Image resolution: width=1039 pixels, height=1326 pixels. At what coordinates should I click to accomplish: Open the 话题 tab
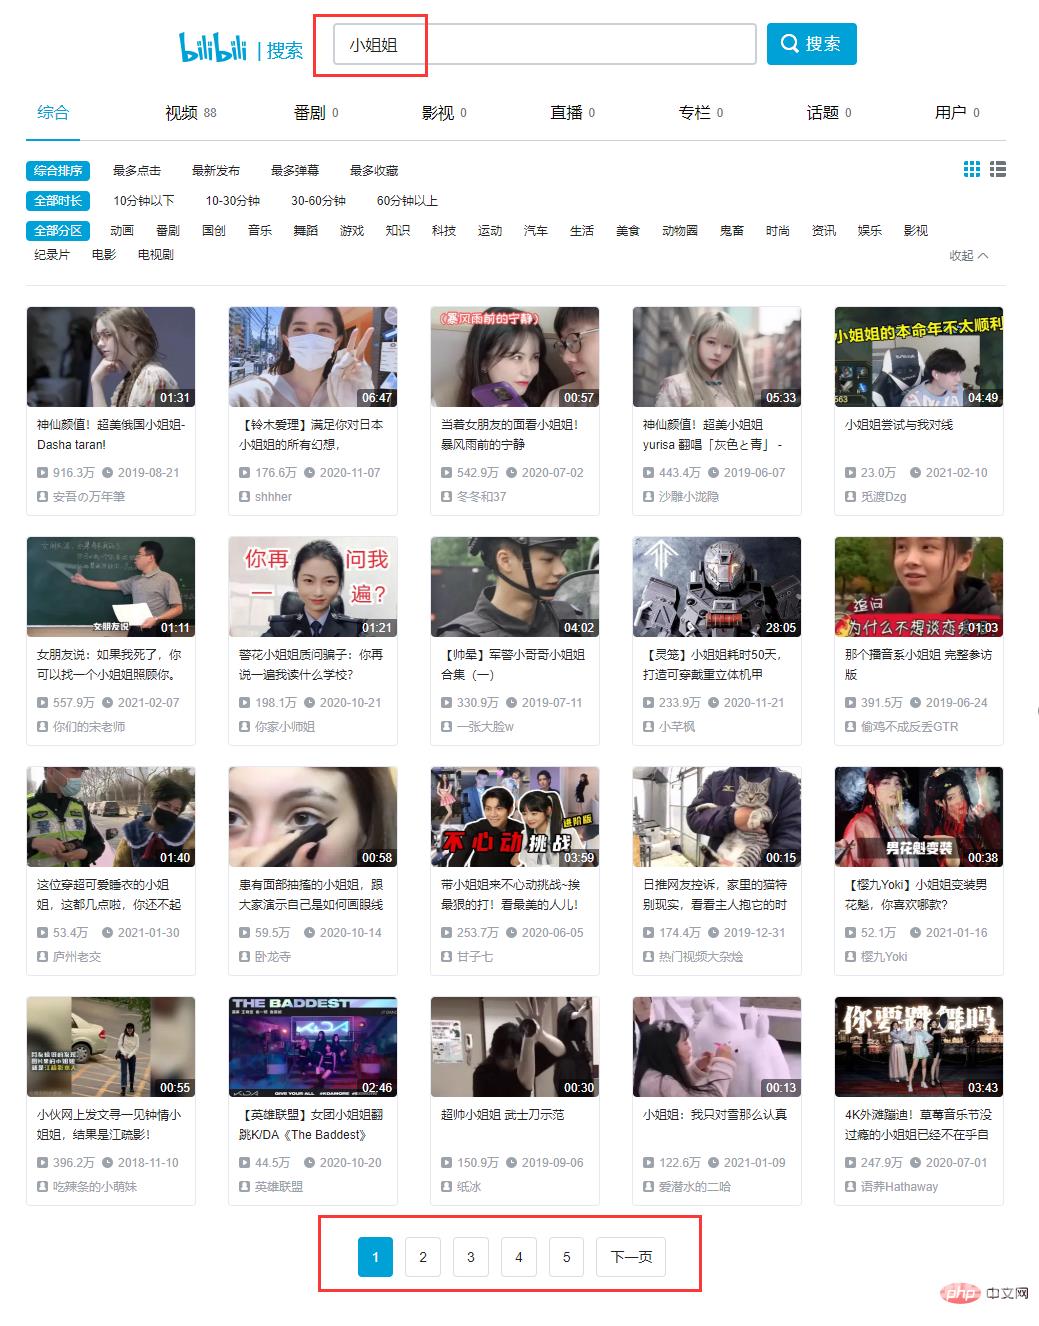coord(829,113)
